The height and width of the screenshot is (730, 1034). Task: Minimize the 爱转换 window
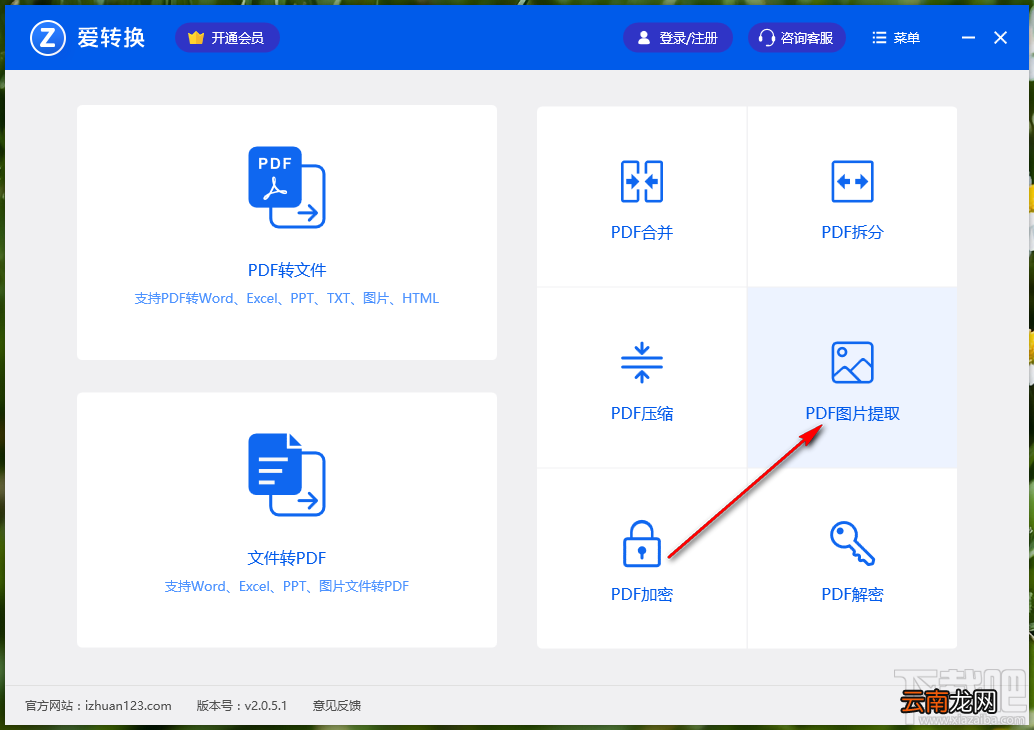tap(968, 38)
